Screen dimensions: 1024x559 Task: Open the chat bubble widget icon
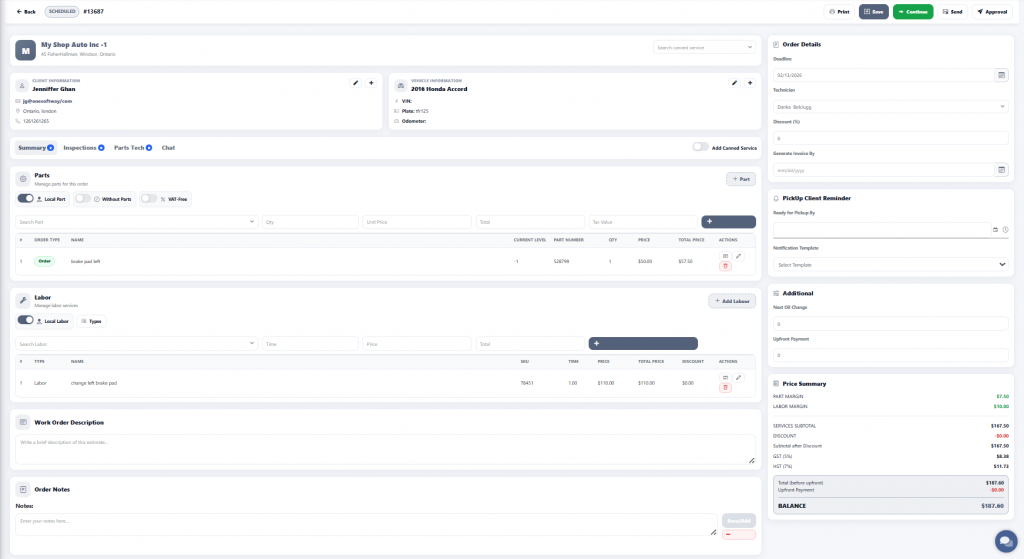pos(1004,540)
